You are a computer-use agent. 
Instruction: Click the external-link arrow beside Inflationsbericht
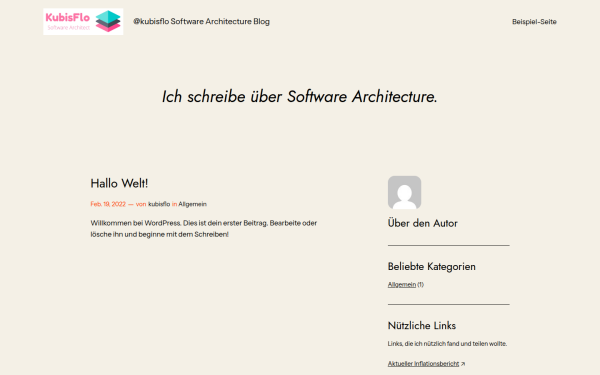(x=463, y=364)
